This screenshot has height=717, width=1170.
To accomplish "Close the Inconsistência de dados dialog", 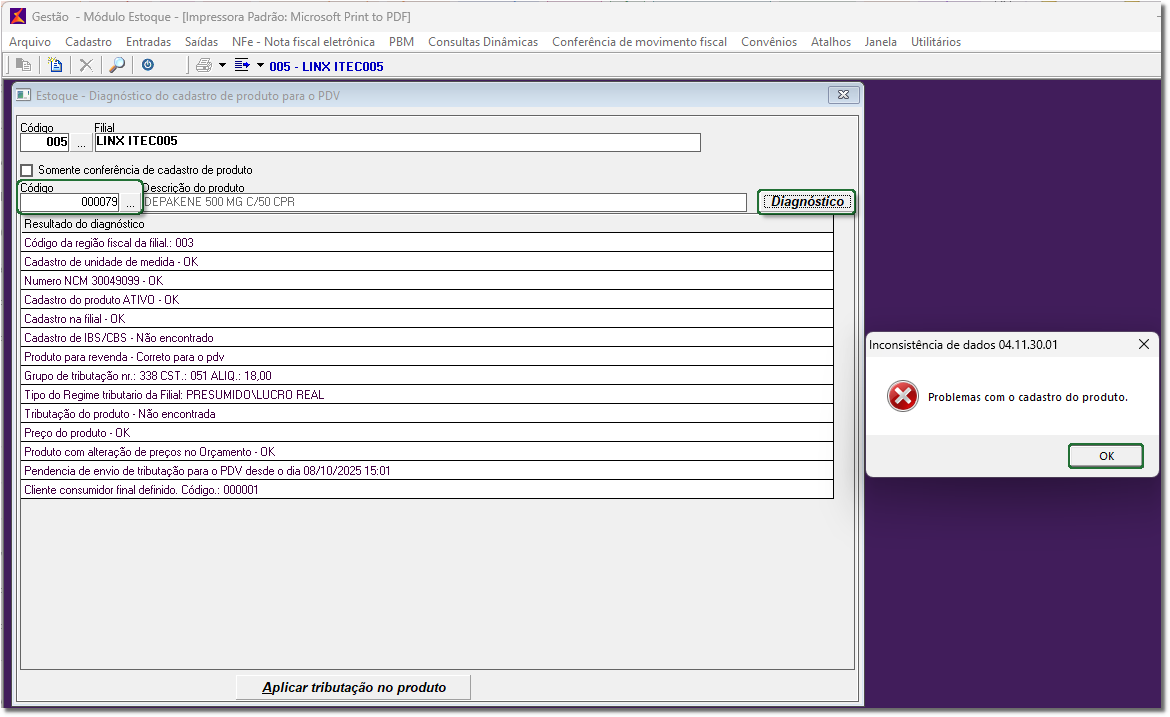I will click(1144, 344).
